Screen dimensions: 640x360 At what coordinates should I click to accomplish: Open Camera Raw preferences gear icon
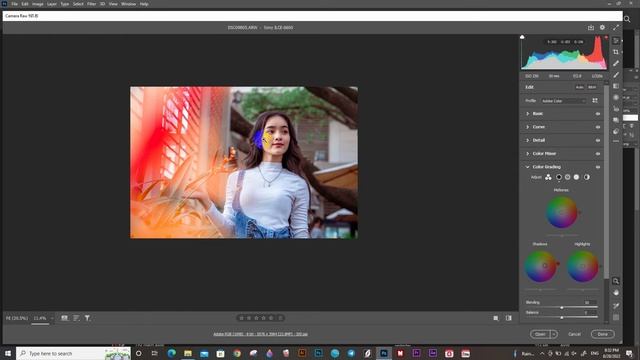click(602, 27)
